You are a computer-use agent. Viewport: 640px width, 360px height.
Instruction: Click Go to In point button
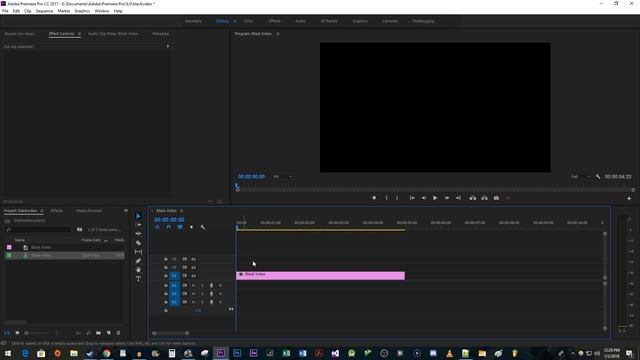[412, 198]
